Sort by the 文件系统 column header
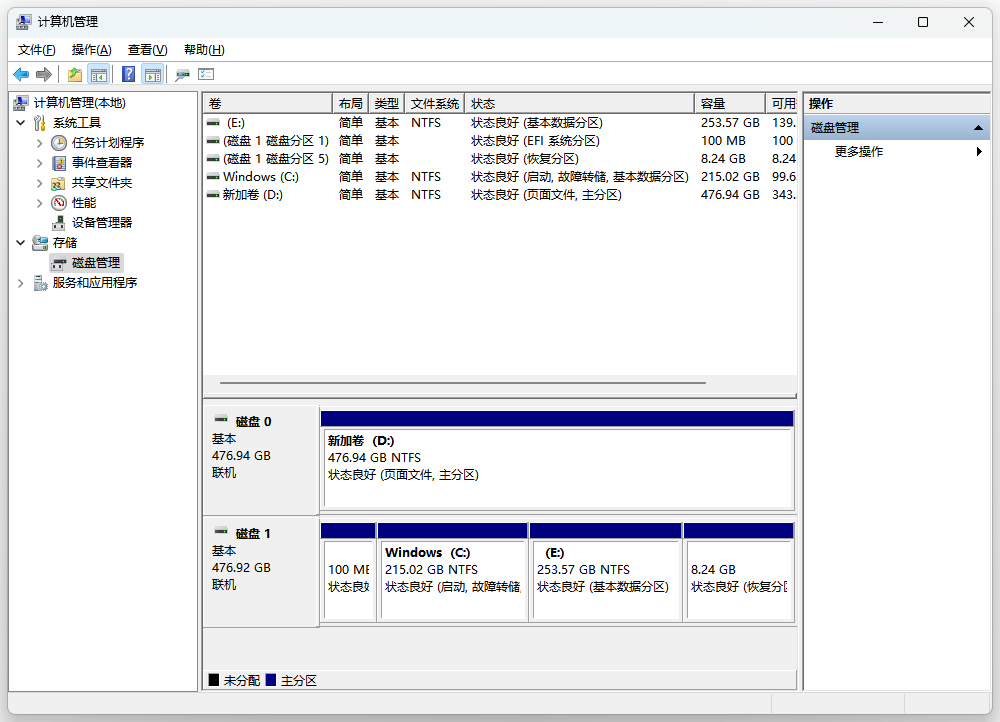 click(x=435, y=103)
